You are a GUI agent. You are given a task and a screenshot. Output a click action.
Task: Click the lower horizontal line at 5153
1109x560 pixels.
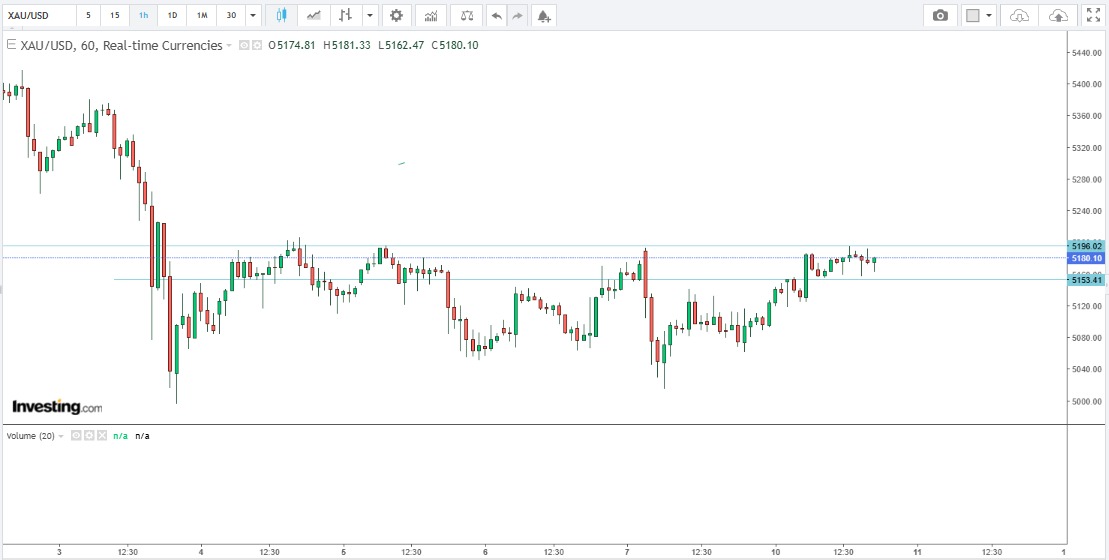pos(589,279)
